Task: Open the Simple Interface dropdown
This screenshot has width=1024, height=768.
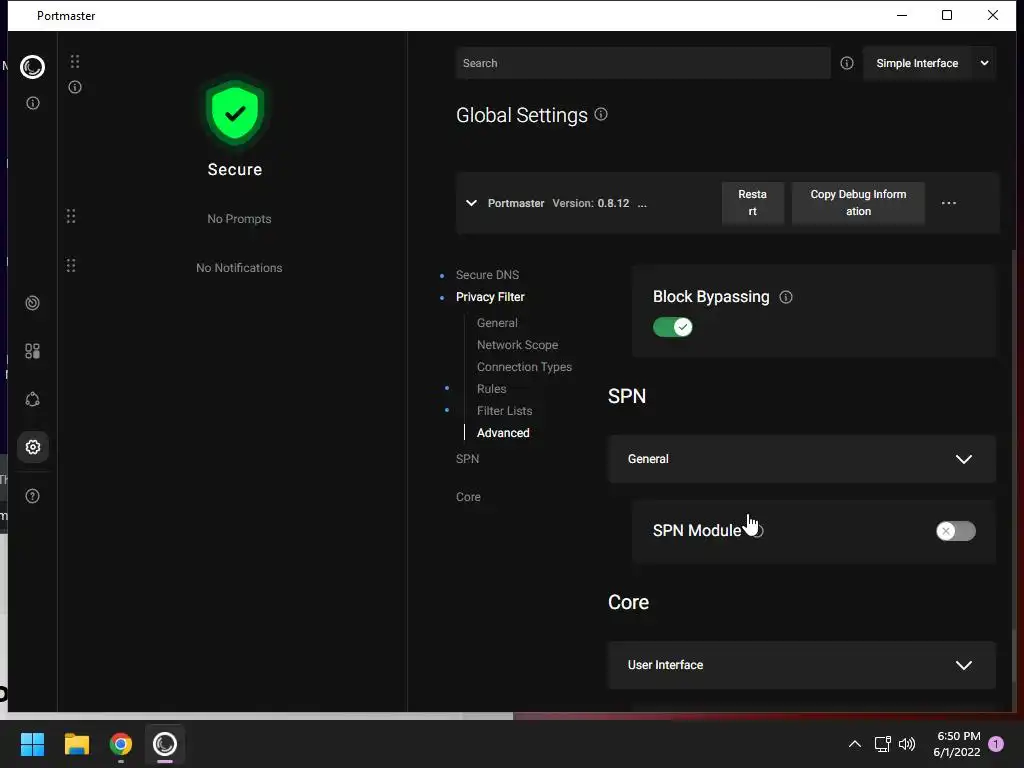Action: point(929,63)
